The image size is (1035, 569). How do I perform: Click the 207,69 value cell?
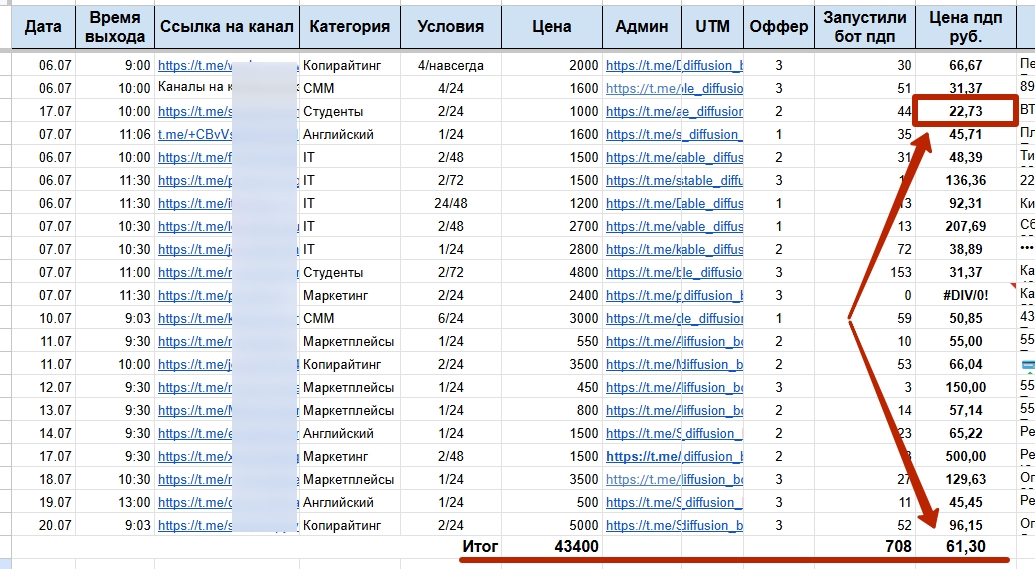966,226
